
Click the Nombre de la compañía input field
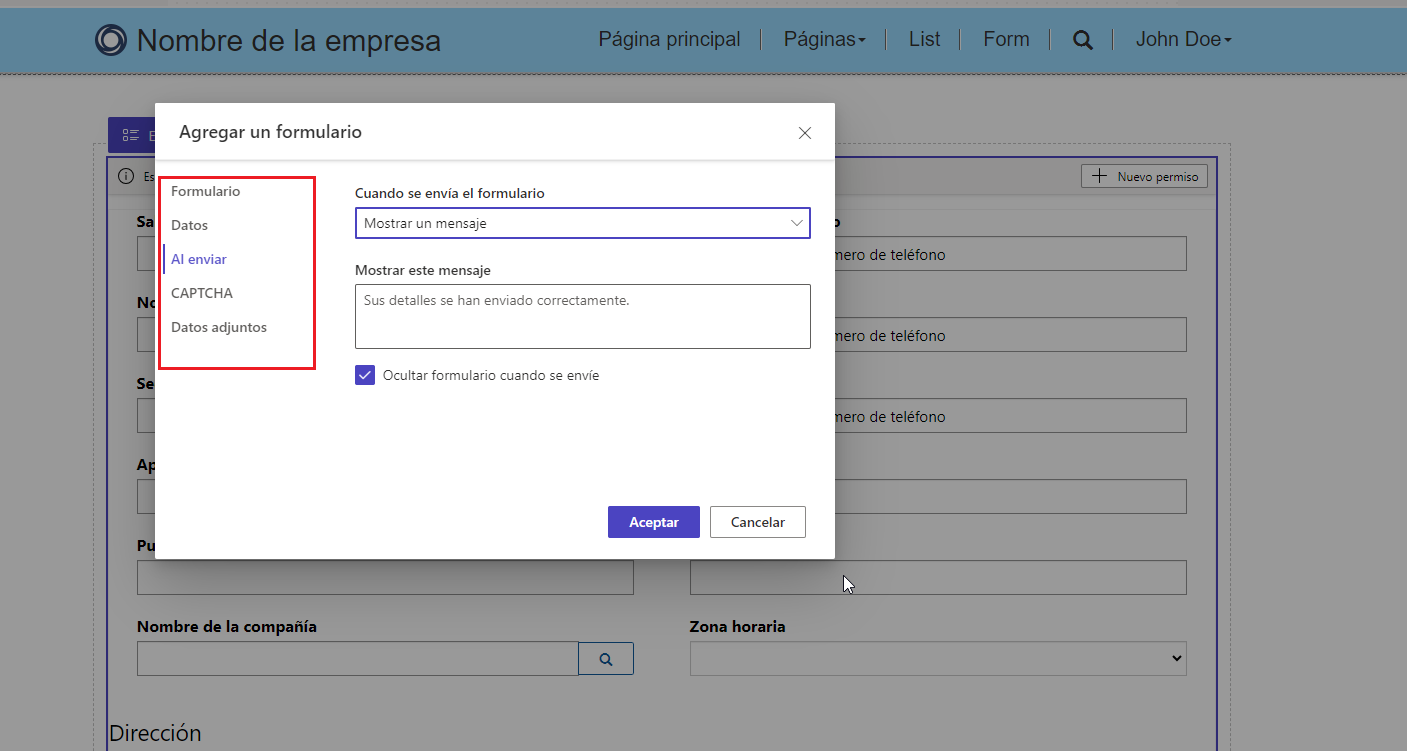[x=358, y=658]
